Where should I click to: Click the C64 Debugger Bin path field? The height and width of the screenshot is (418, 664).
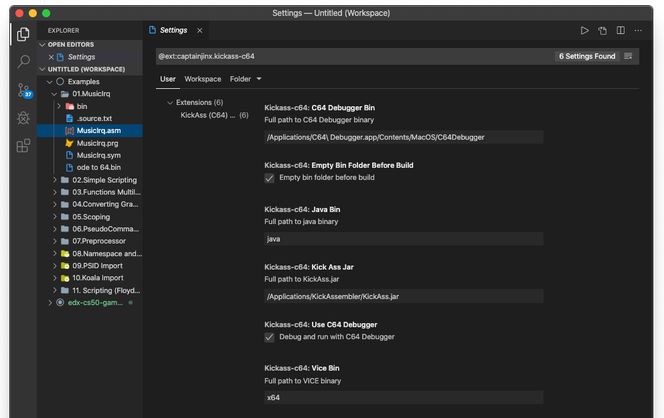(404, 137)
